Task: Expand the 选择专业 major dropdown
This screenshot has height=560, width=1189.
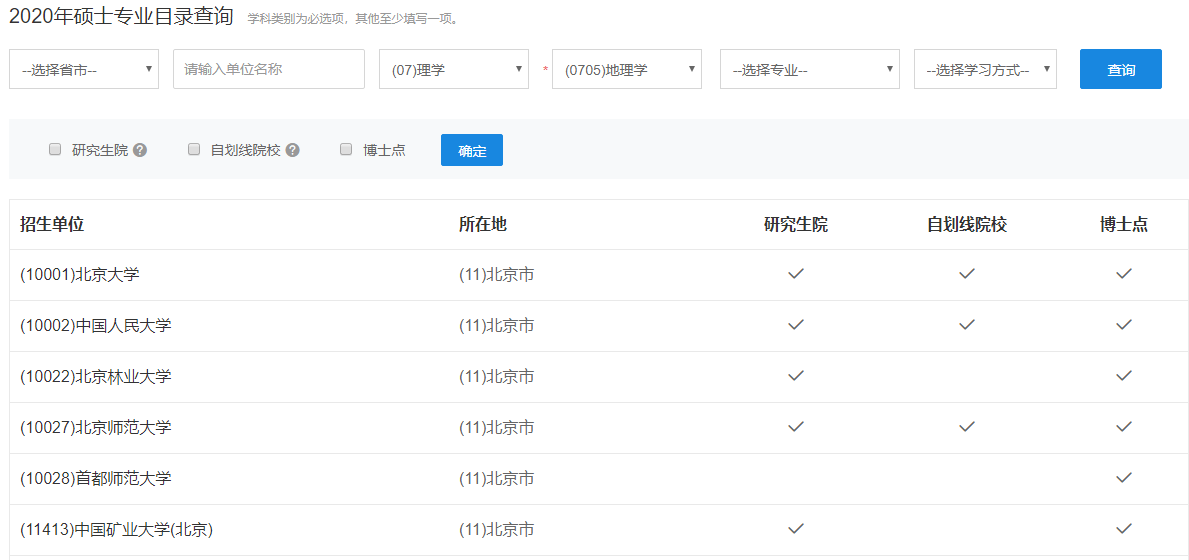Action: coord(809,69)
